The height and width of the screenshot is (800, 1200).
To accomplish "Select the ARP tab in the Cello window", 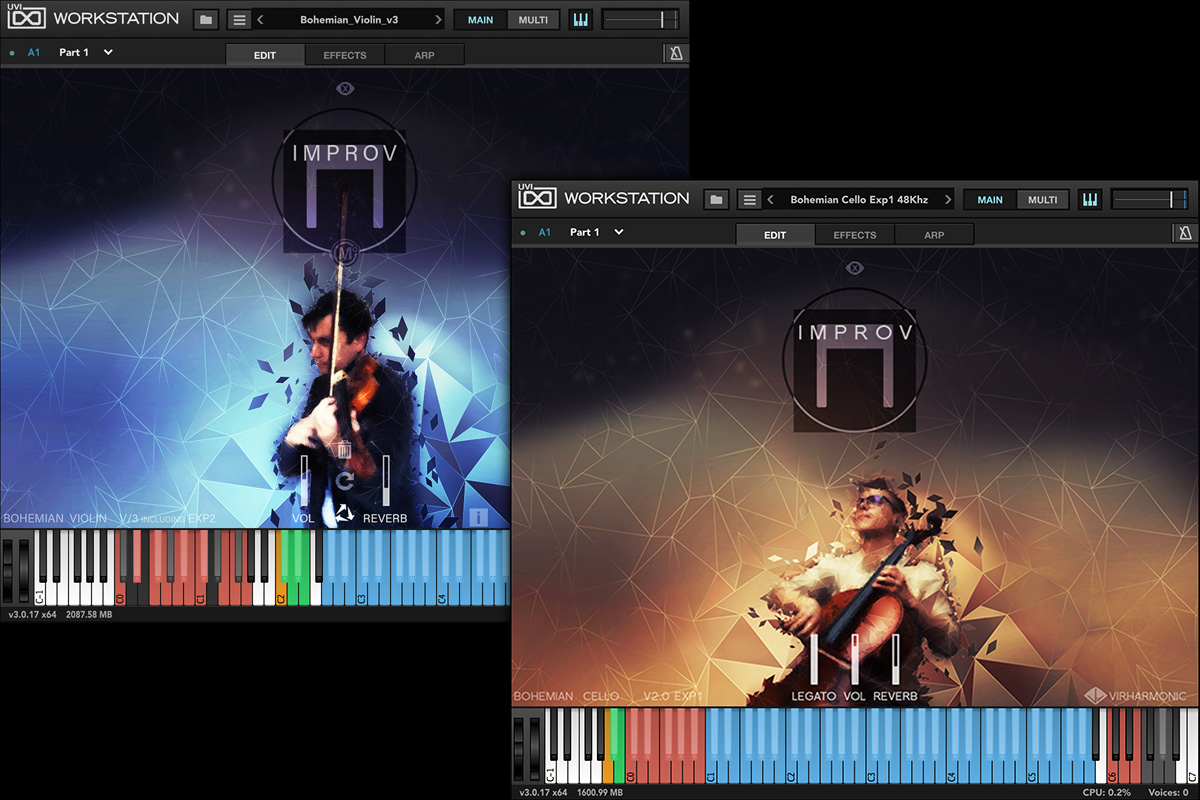I will [934, 235].
